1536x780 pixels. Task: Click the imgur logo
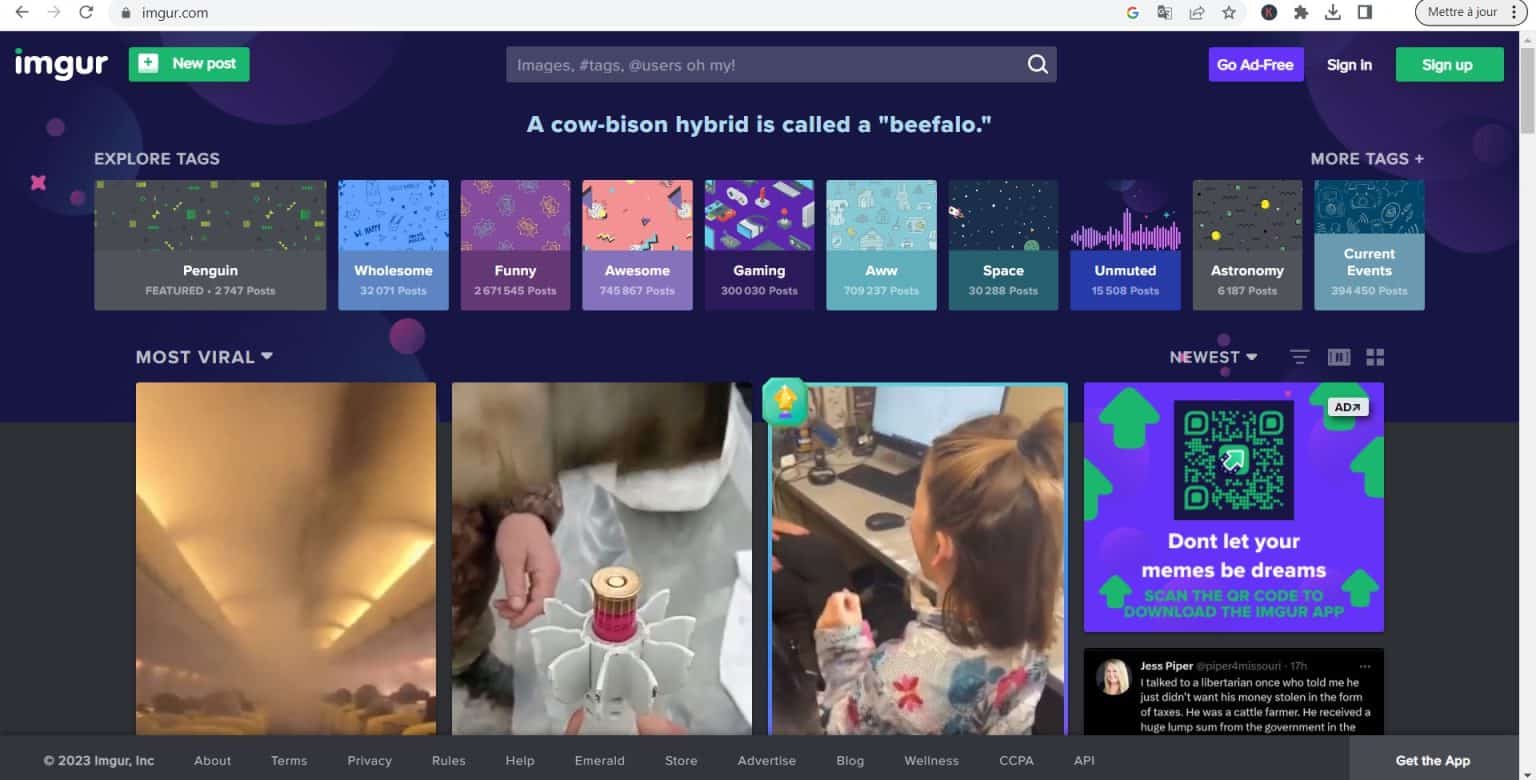[61, 64]
